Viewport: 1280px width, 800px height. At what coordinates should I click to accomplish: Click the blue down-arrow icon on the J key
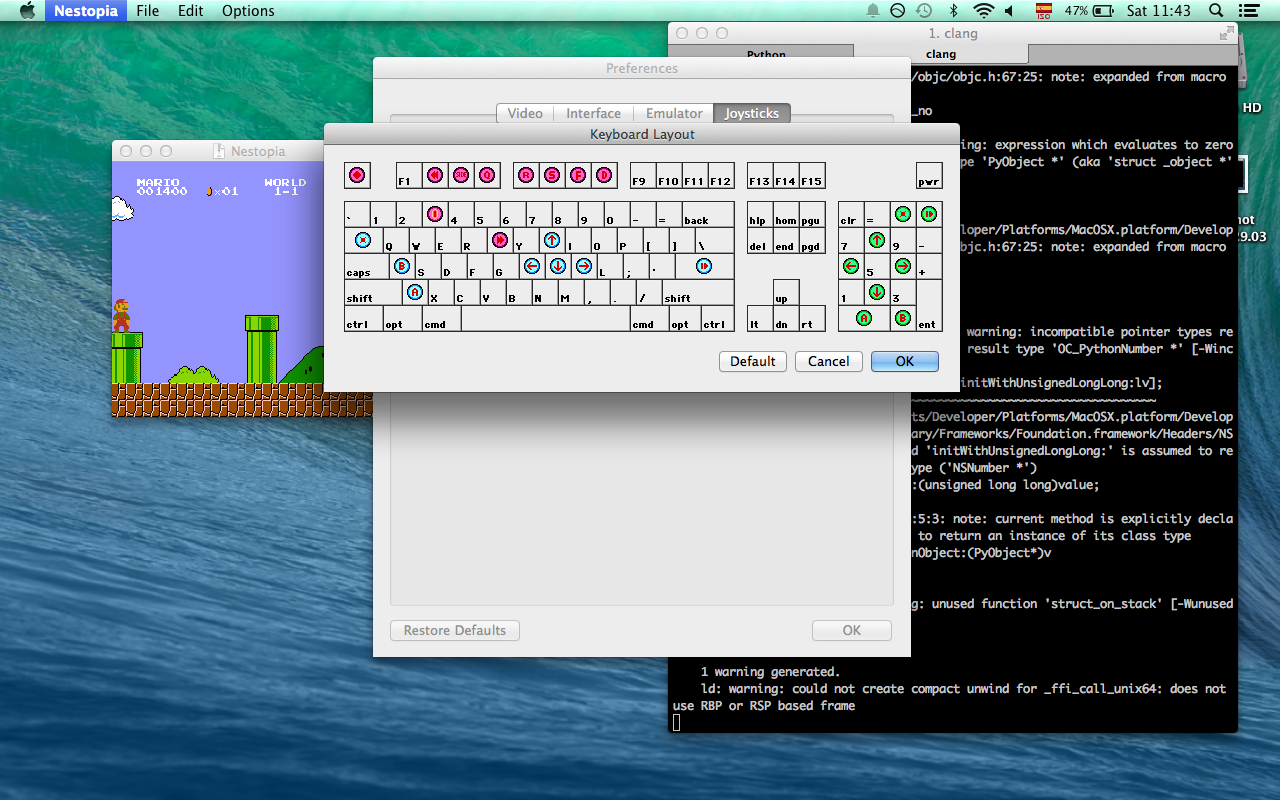[x=558, y=266]
